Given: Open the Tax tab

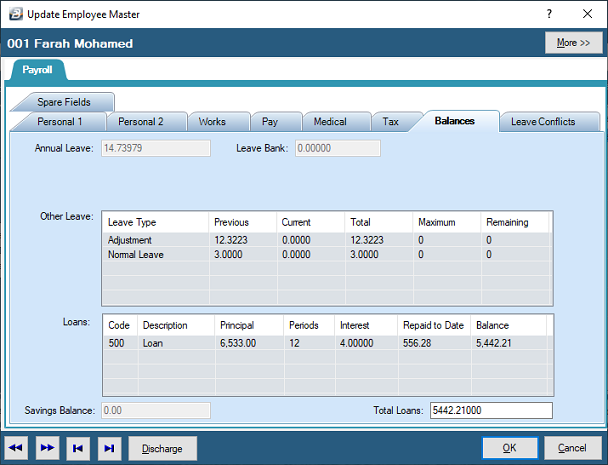Looking at the screenshot, I should click(390, 122).
